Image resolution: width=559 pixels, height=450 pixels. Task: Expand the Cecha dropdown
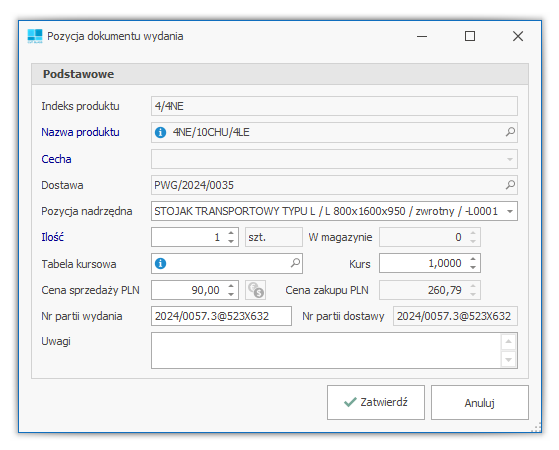[510, 159]
